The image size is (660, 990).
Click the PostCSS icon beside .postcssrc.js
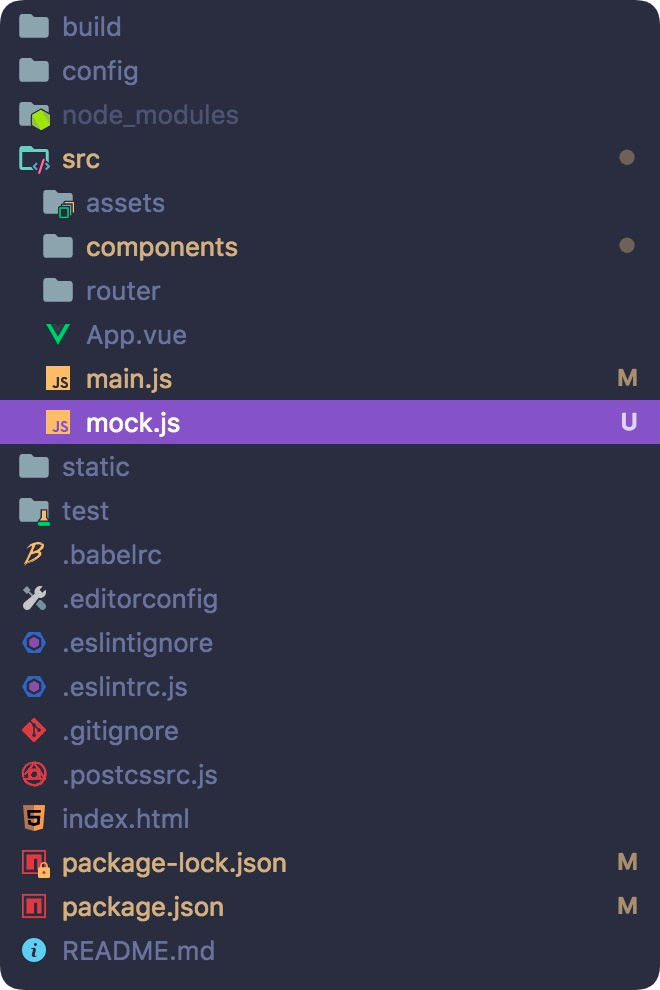coord(34,775)
